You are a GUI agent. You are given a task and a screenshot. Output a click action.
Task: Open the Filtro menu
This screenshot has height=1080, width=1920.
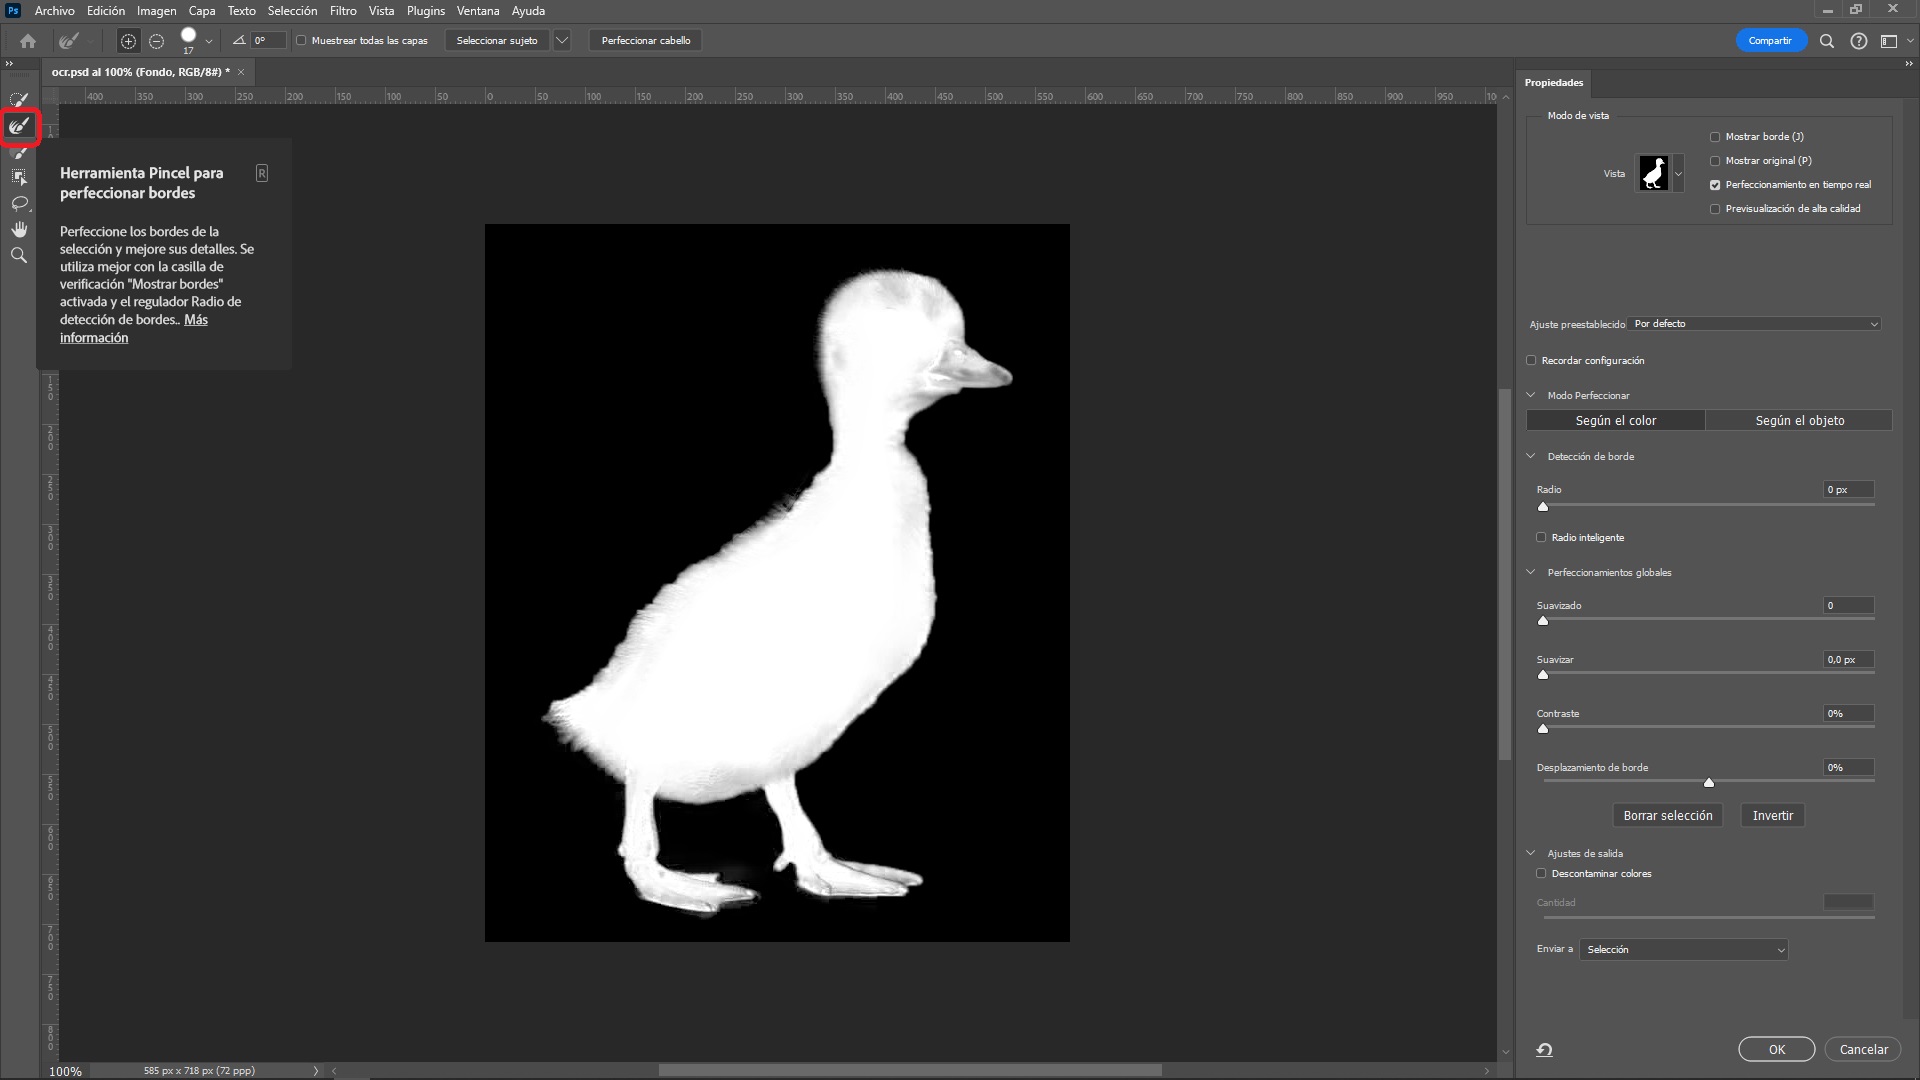(x=343, y=11)
